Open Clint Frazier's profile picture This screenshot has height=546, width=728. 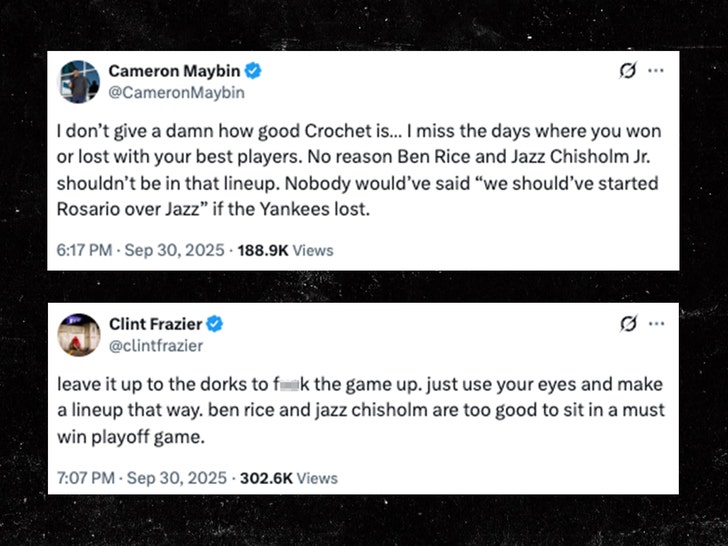[x=80, y=334]
